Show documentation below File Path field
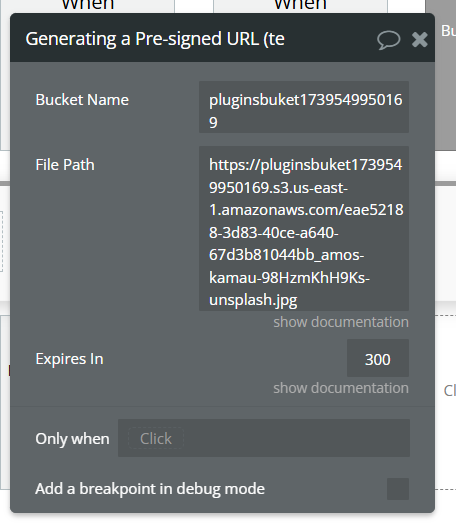This screenshot has width=456, height=526. point(341,322)
